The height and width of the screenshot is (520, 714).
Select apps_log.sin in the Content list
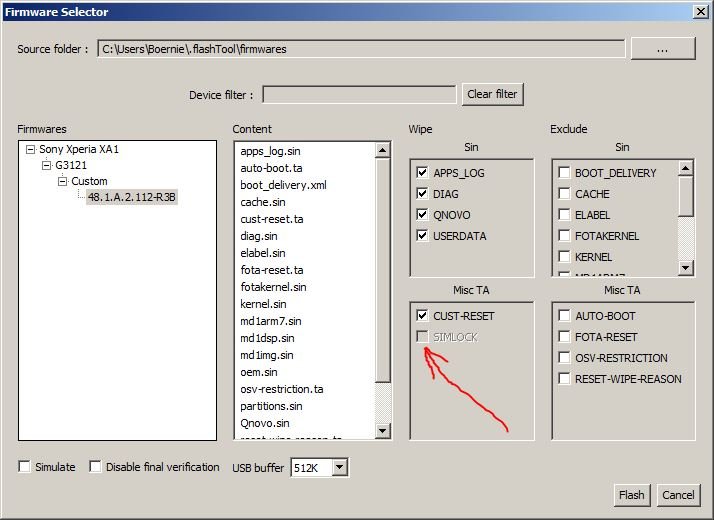tap(270, 151)
